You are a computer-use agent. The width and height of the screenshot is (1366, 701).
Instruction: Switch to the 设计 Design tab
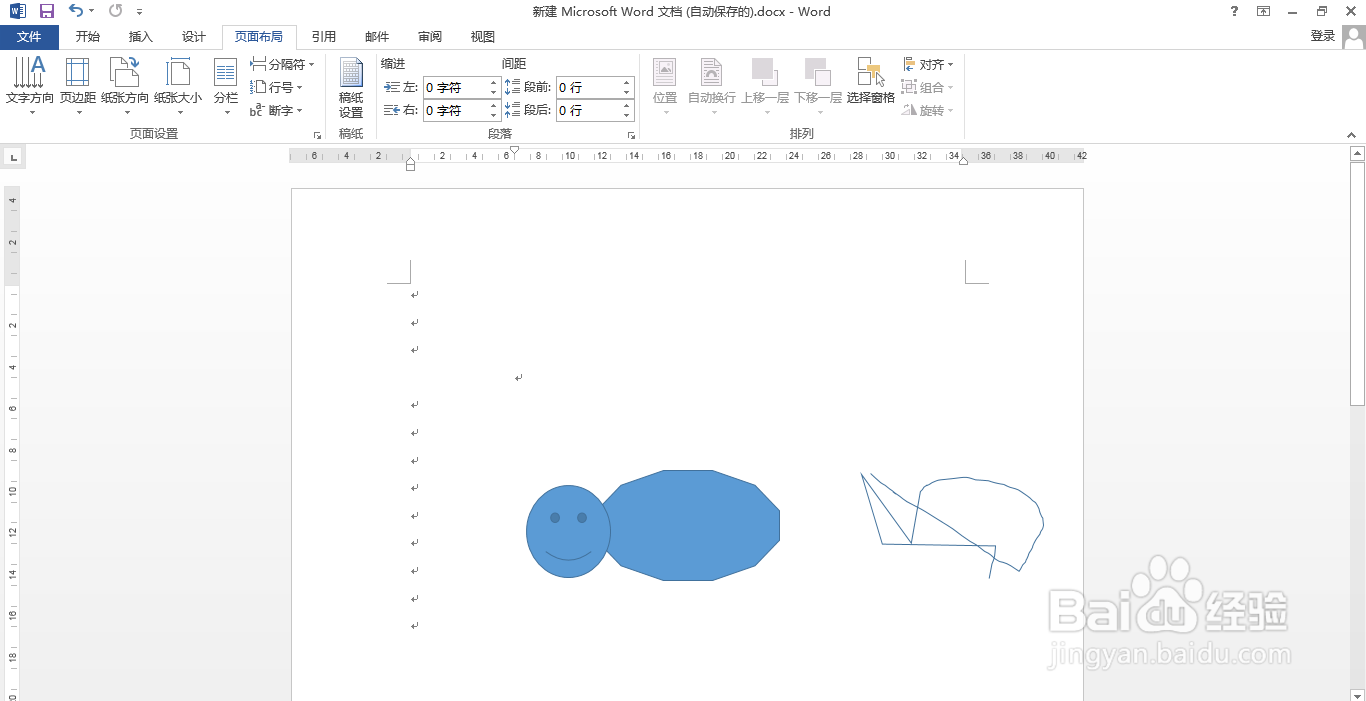tap(194, 37)
